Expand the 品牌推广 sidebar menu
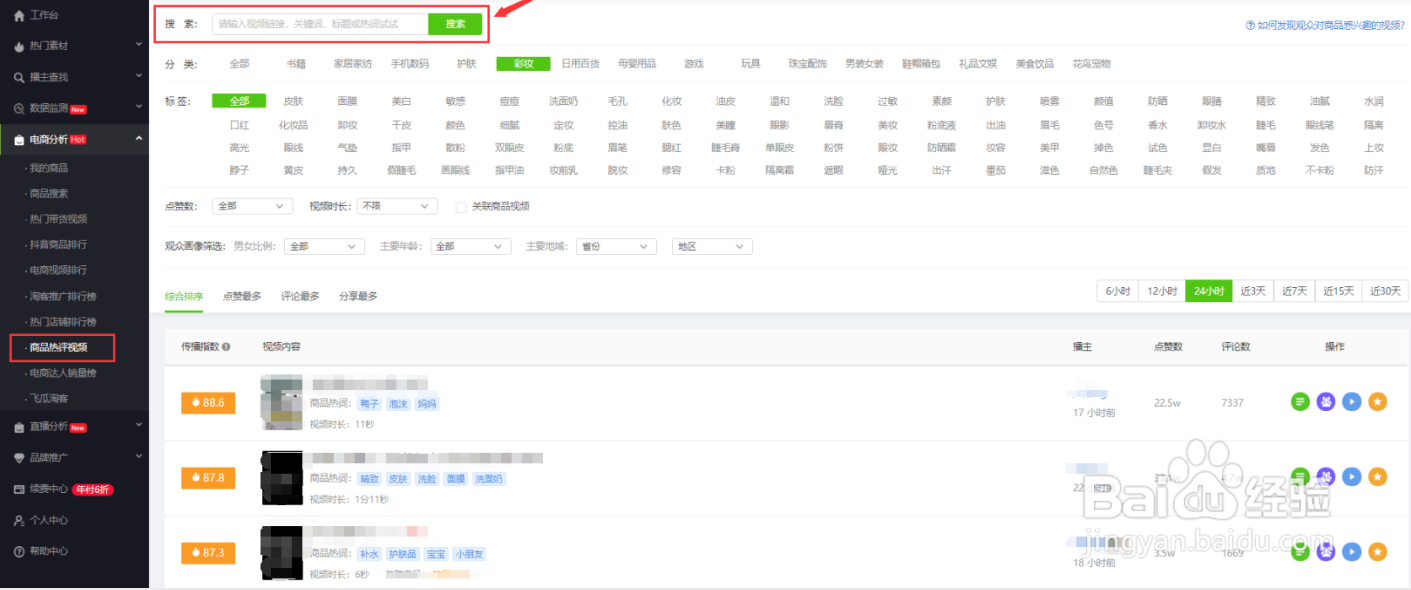1411x590 pixels. click(x=74, y=458)
